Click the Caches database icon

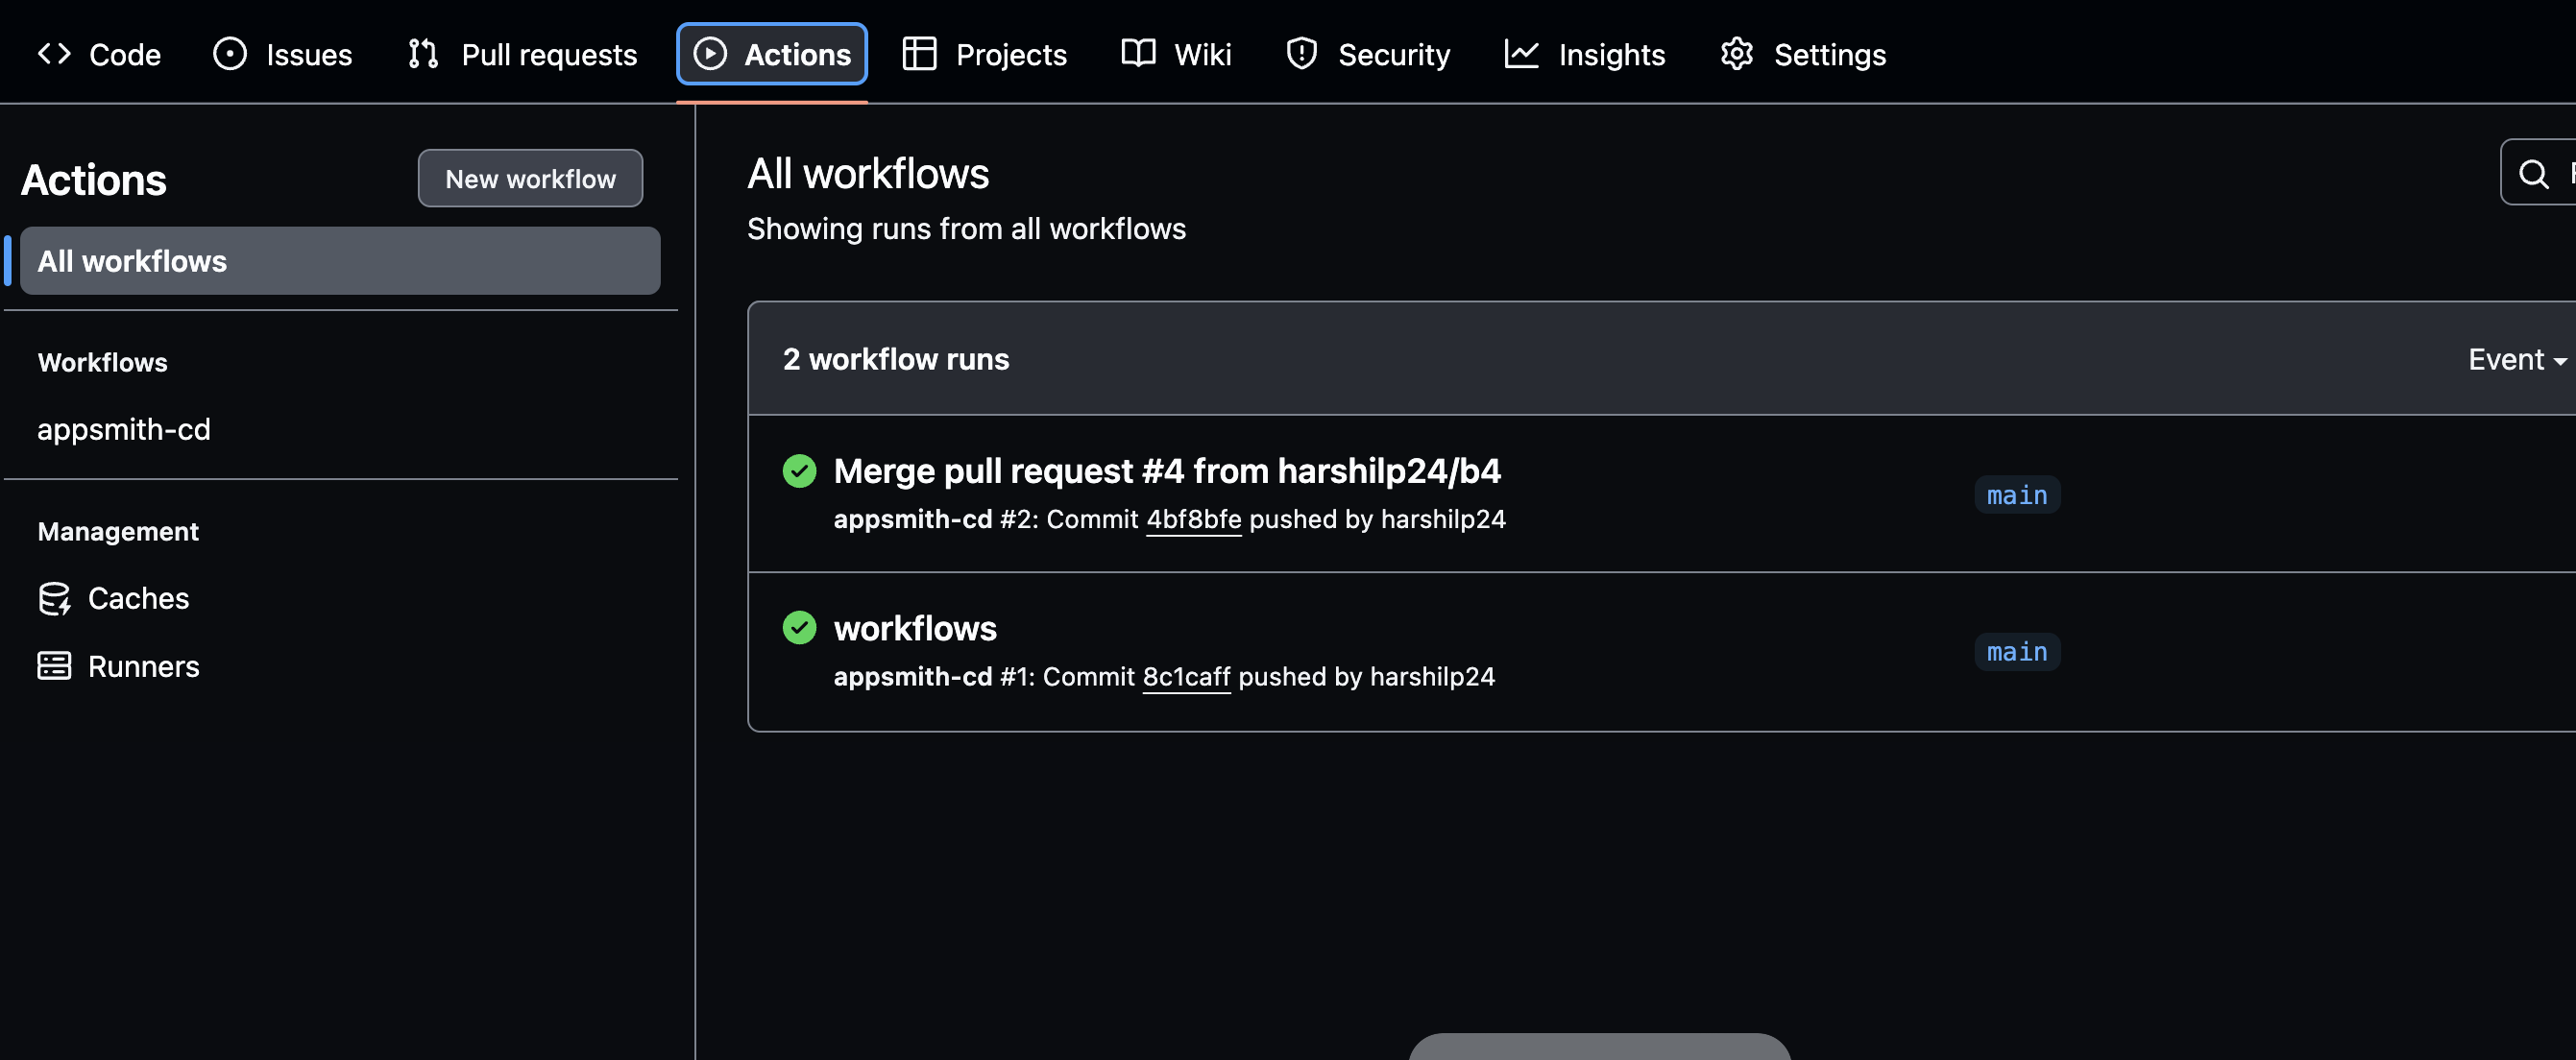point(54,598)
